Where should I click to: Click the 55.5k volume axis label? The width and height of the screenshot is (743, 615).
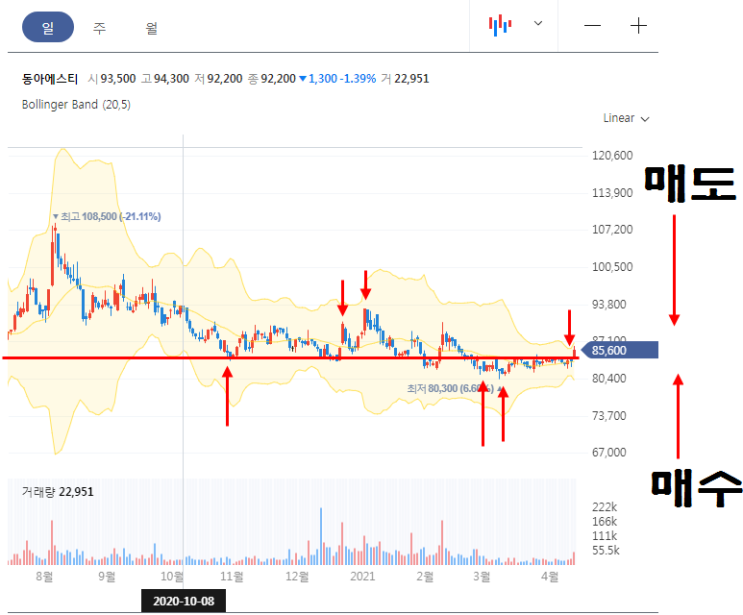coord(606,551)
